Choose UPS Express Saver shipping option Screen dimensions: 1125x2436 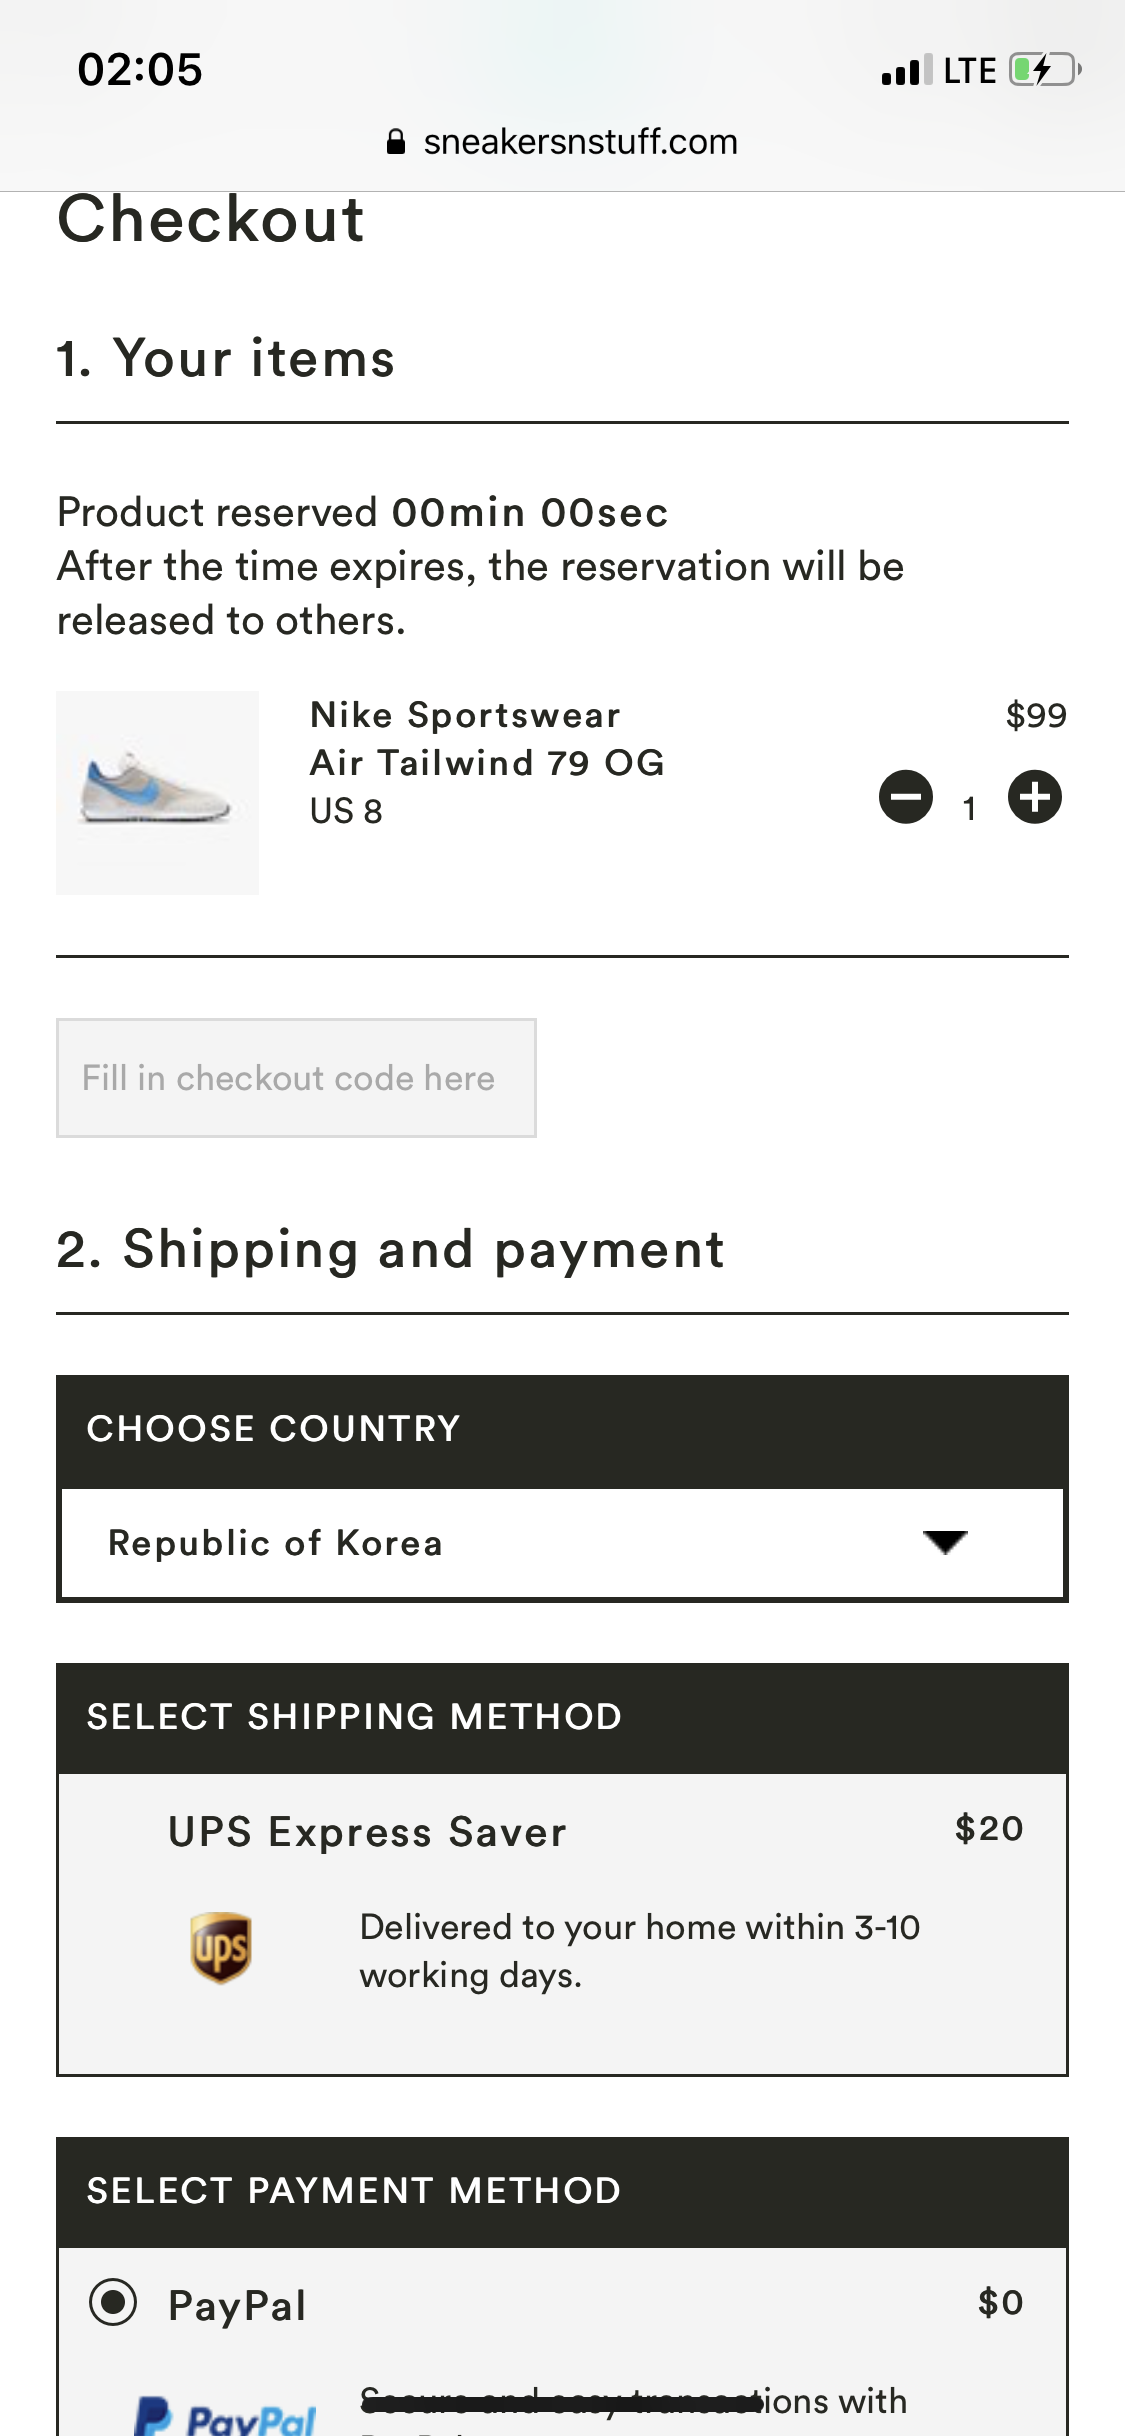(367, 1832)
